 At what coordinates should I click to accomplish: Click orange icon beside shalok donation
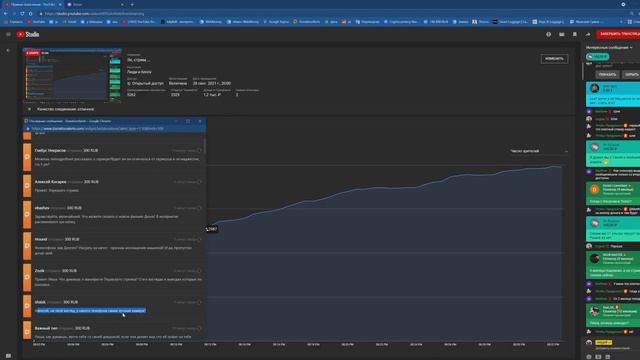[x=27, y=306]
